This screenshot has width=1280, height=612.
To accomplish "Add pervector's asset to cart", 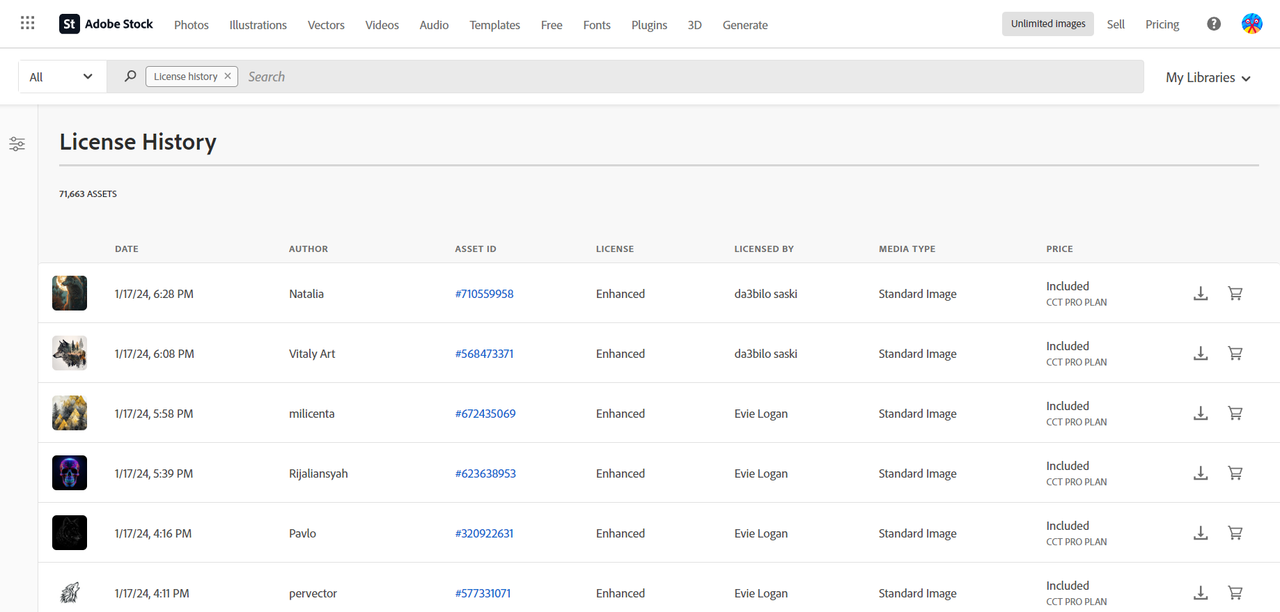I will click(1235, 594).
